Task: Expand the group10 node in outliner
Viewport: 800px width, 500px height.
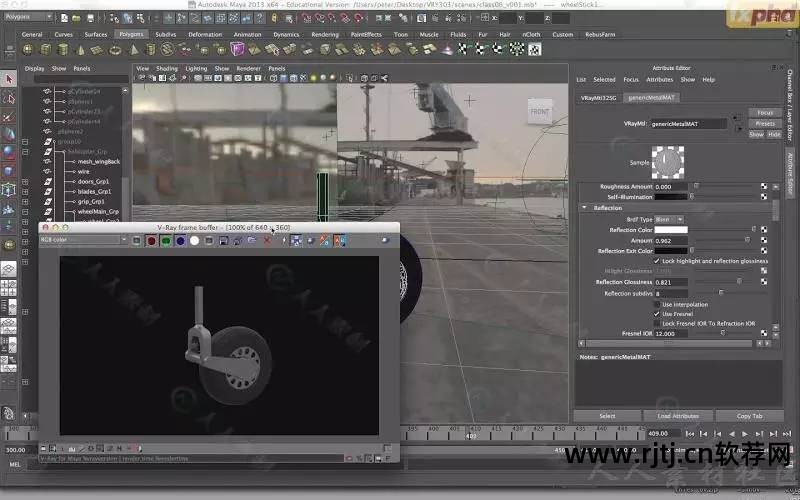Action: coord(25,141)
